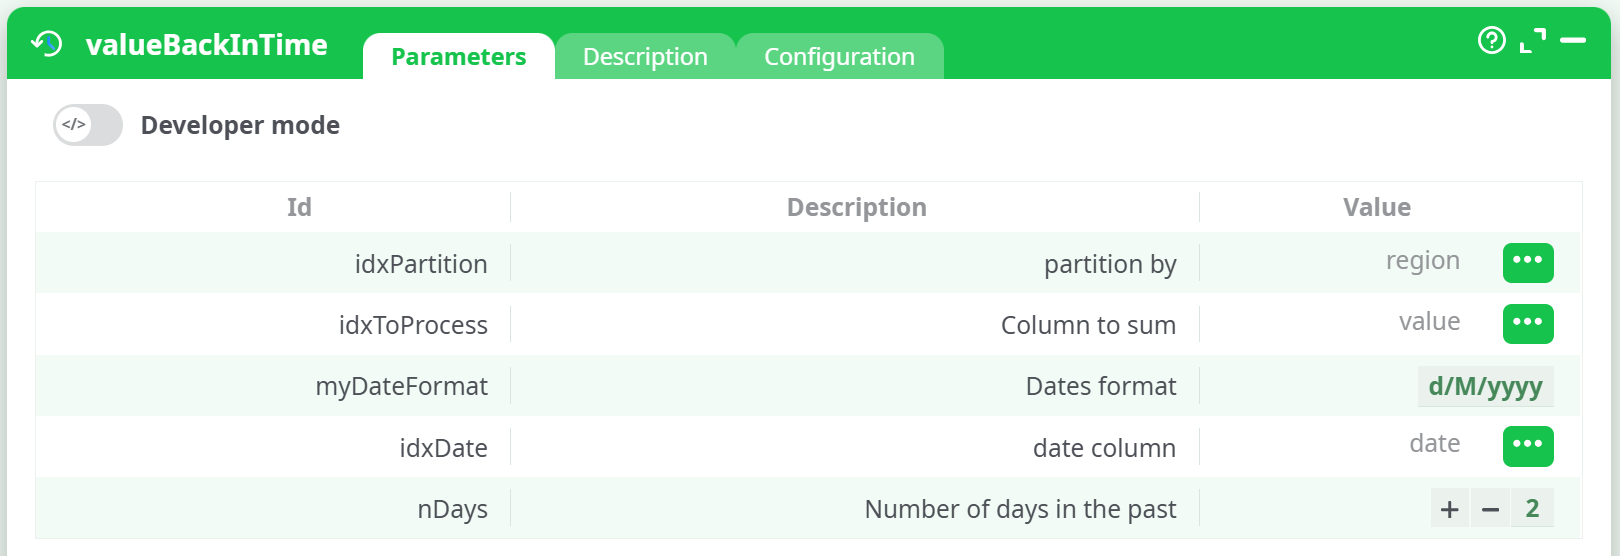Open the help question mark icon

(1491, 40)
